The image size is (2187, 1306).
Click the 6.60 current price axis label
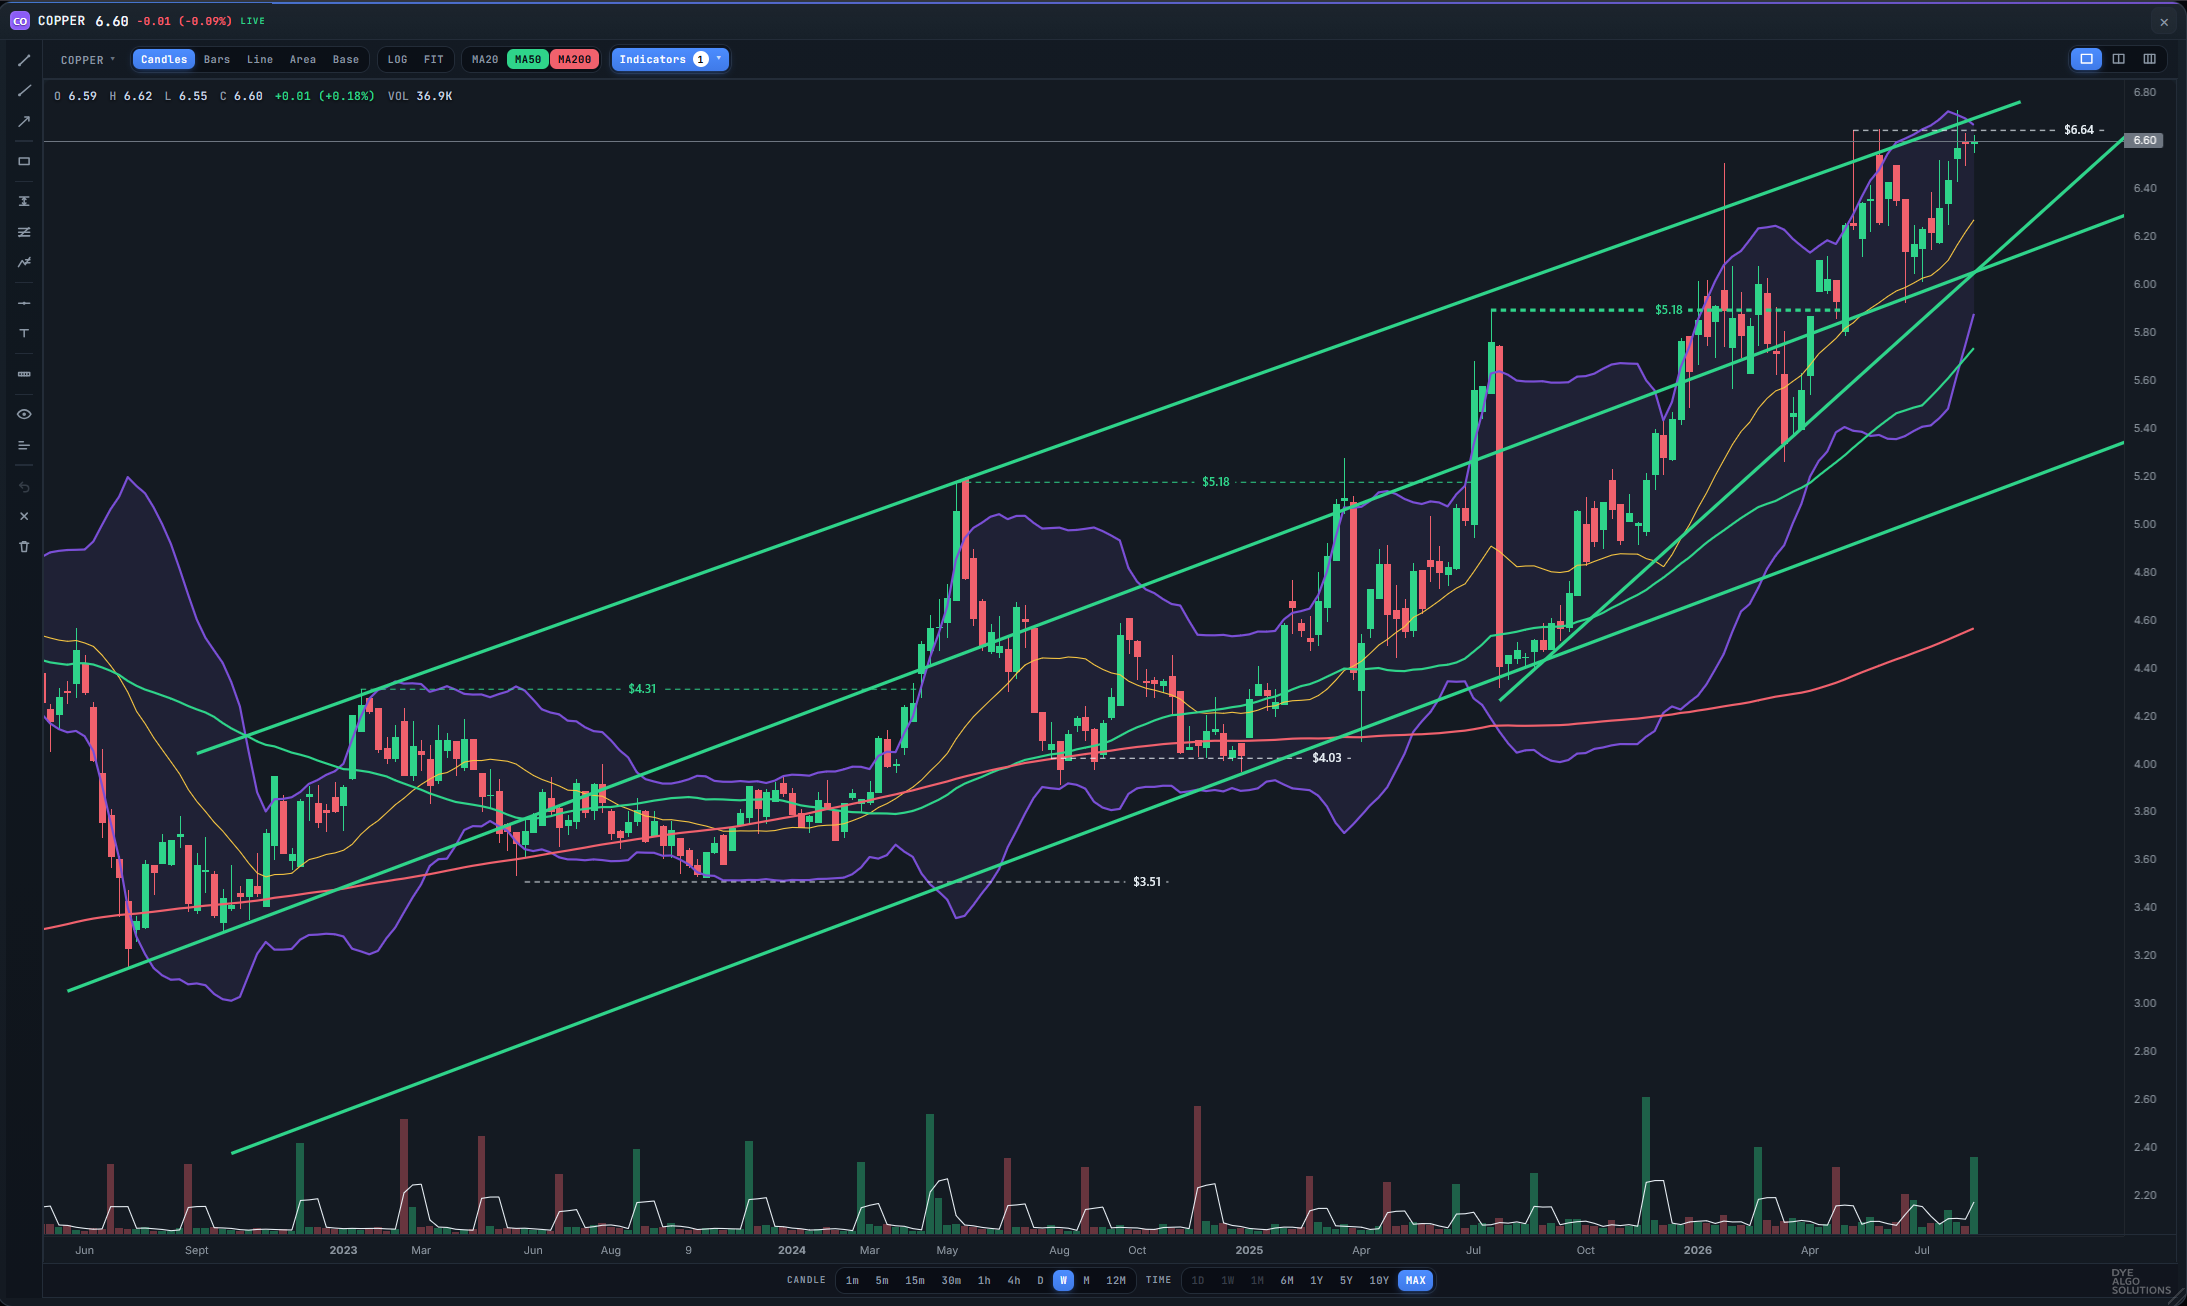2144,141
